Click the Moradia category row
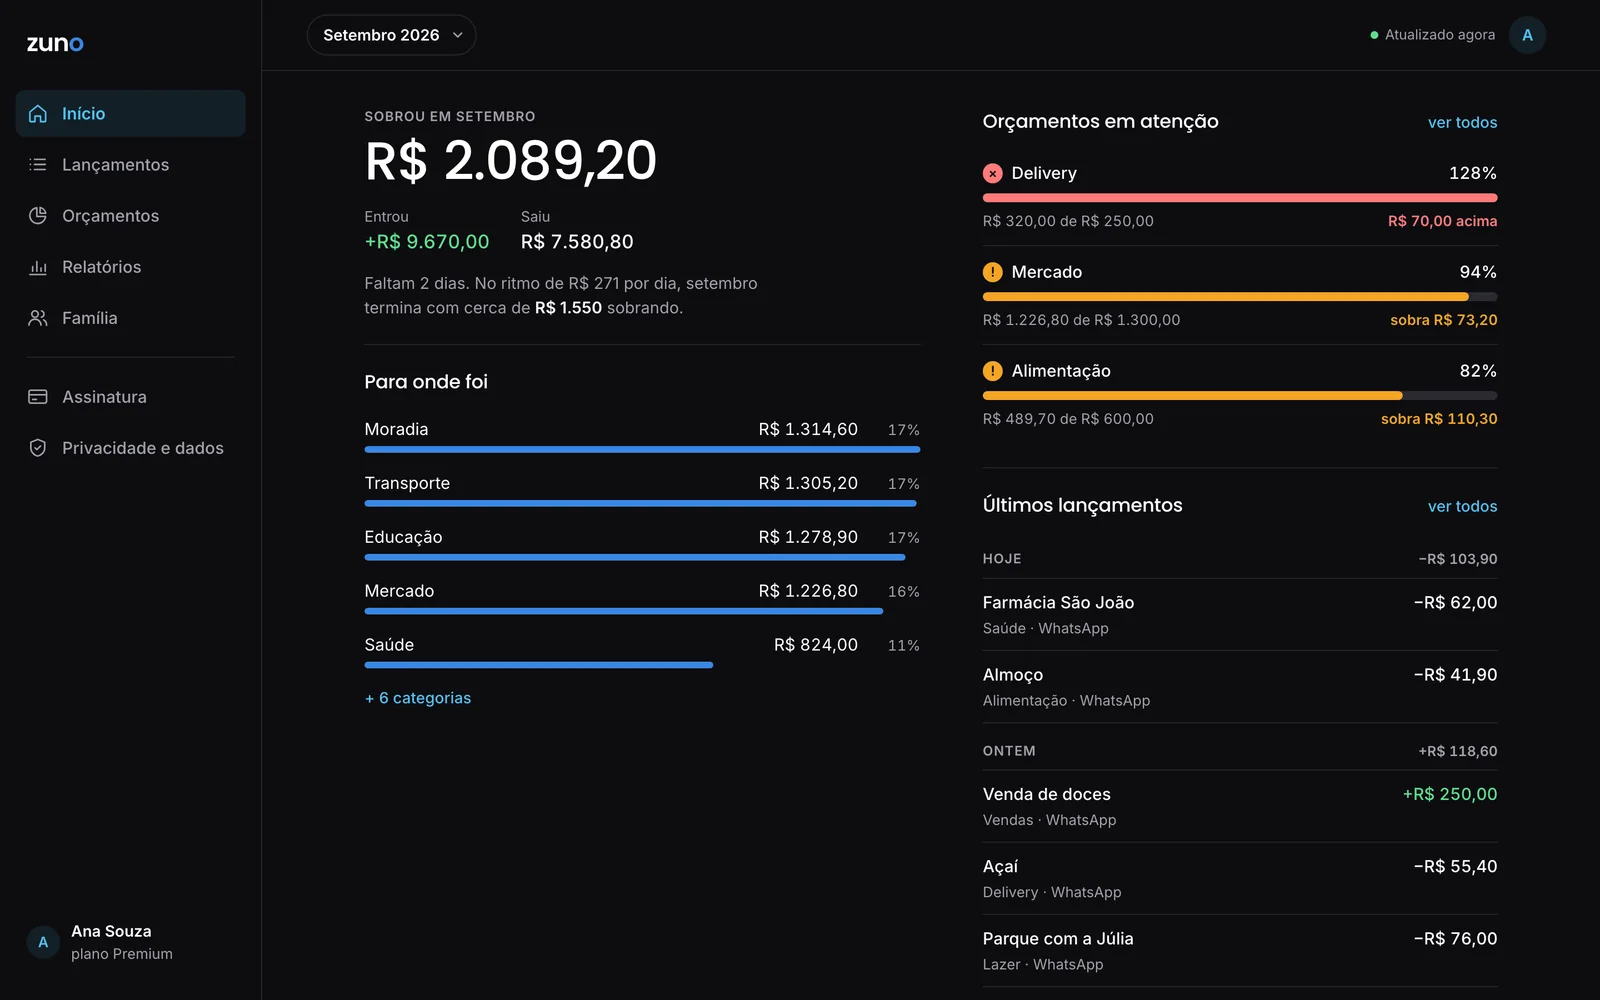Image resolution: width=1600 pixels, height=1000 pixels. pos(642,436)
